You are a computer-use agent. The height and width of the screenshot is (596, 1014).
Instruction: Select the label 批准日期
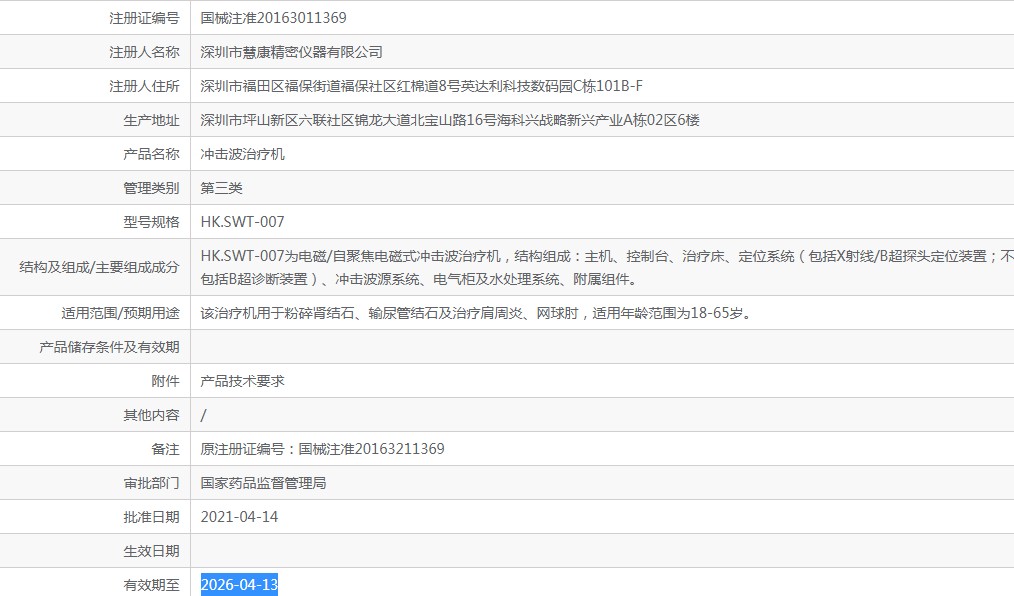pos(151,517)
